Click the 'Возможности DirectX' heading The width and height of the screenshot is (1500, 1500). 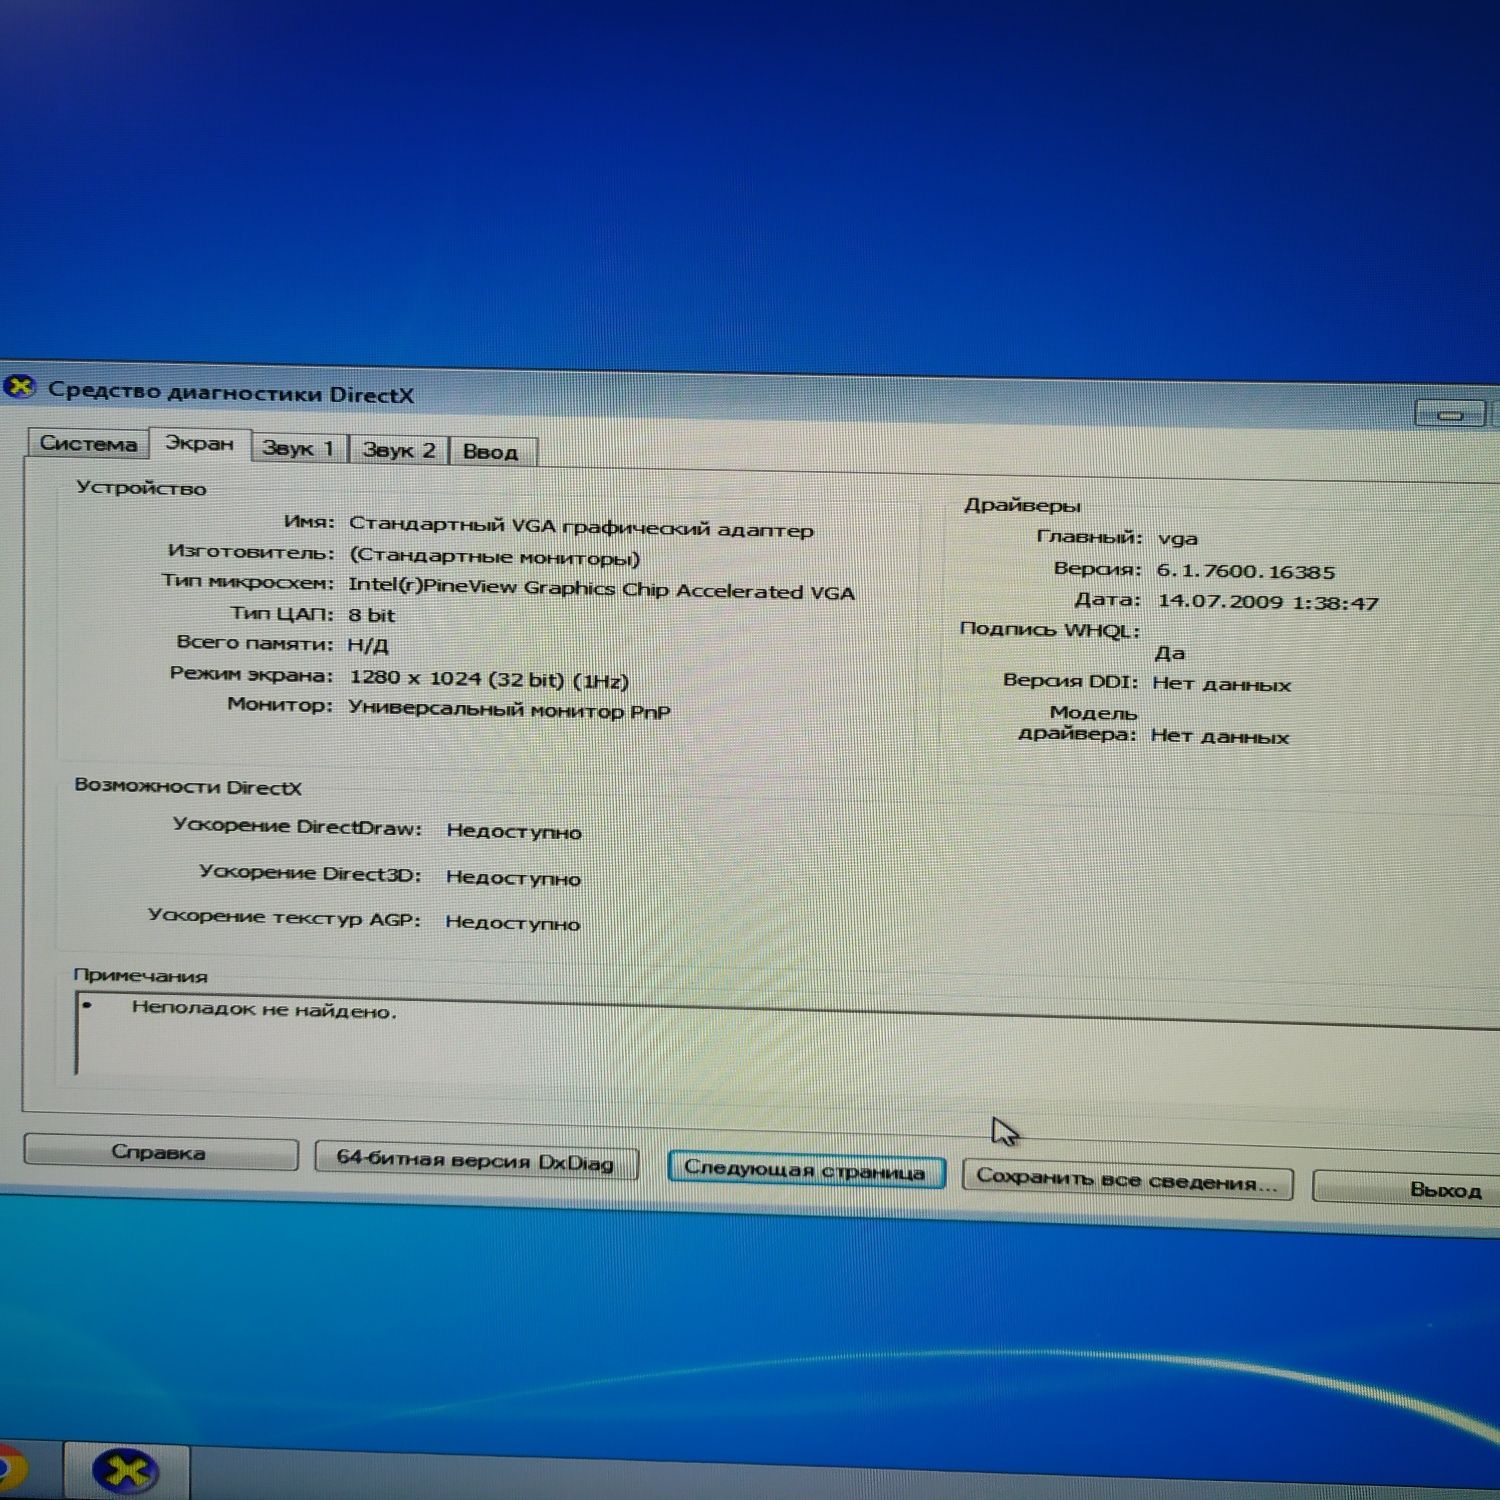coord(188,787)
